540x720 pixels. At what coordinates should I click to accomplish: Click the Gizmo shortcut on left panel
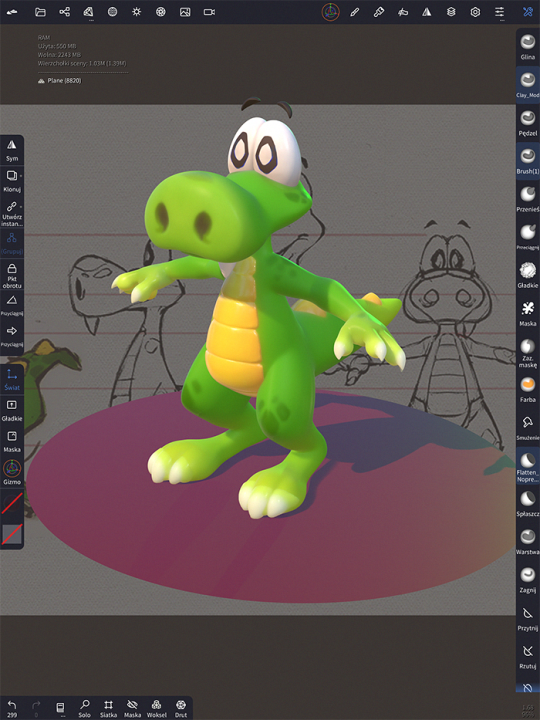tap(12, 472)
